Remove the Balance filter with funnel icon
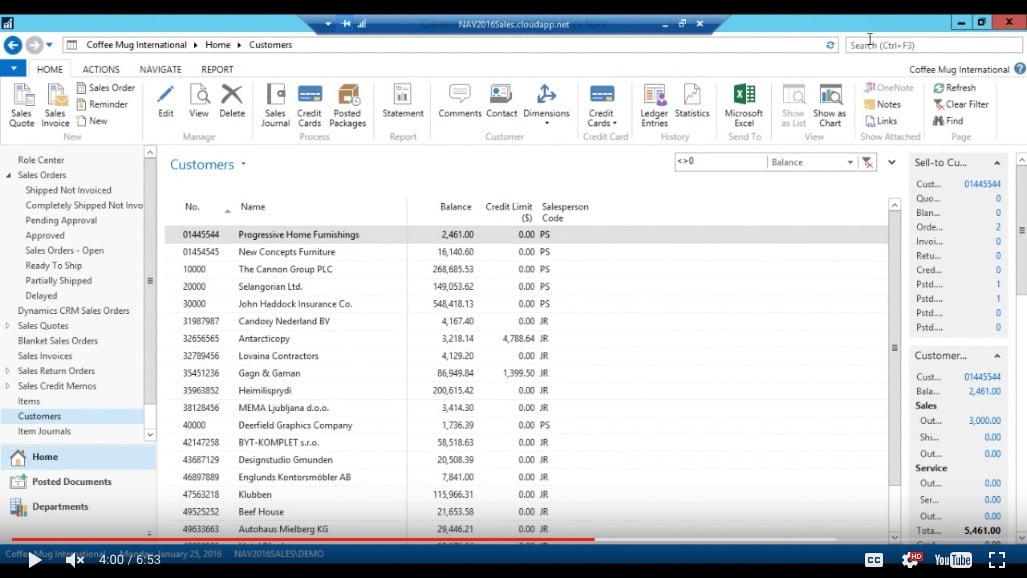 click(x=867, y=163)
